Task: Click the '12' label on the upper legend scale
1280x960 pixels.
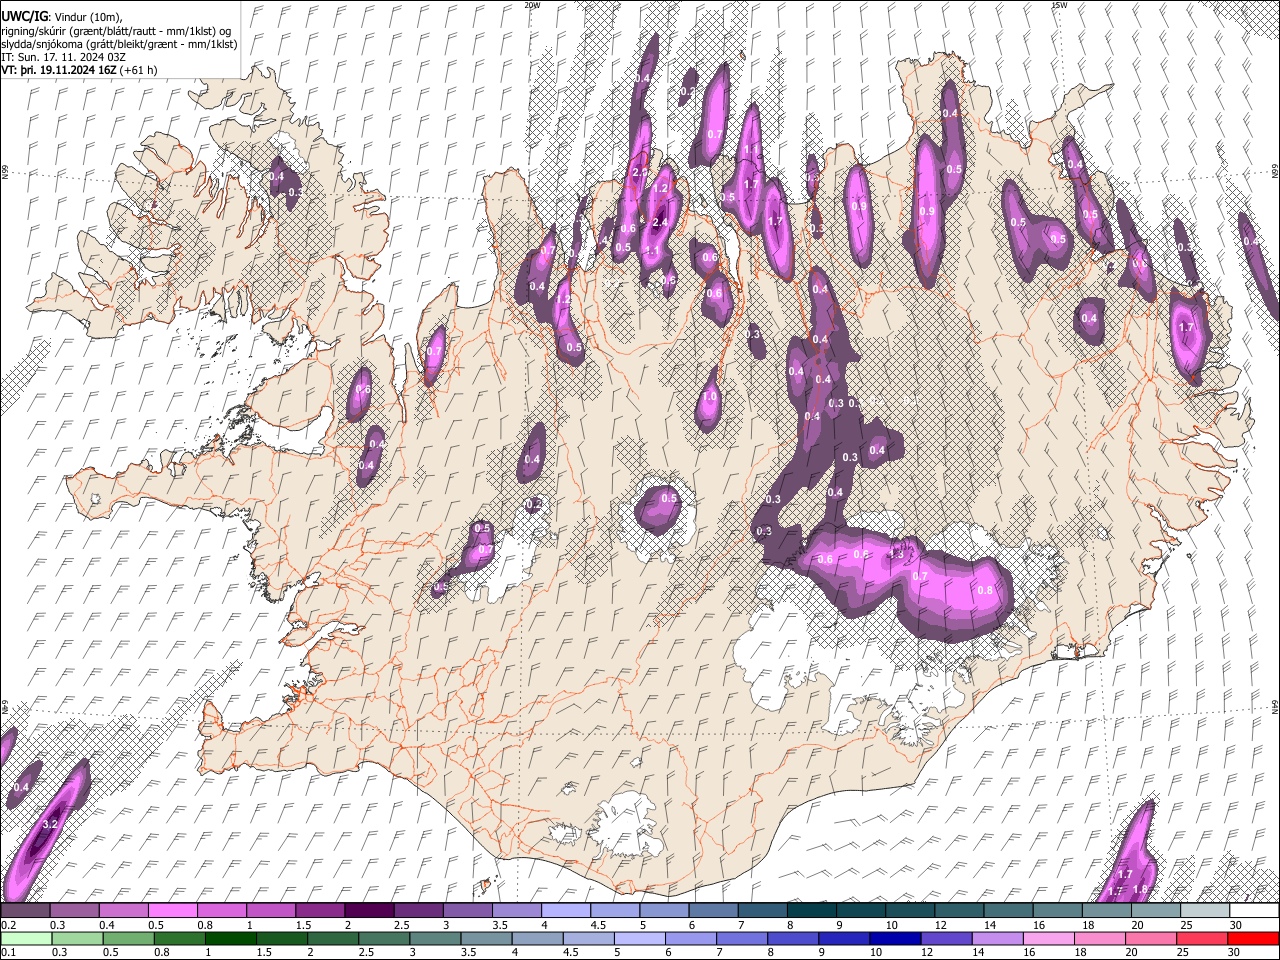Action: pyautogui.click(x=940, y=925)
